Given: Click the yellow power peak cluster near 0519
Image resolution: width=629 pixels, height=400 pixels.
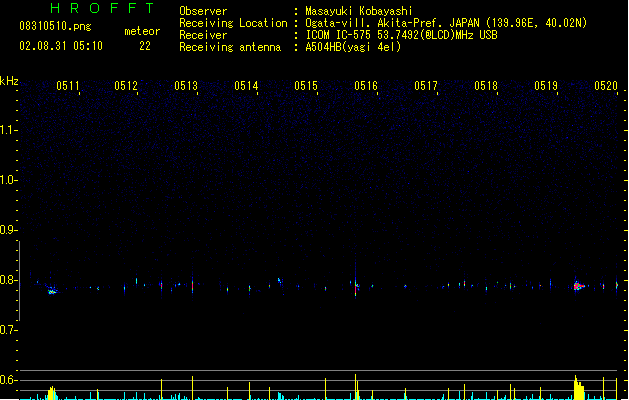Looking at the screenshot, I should [579, 388].
